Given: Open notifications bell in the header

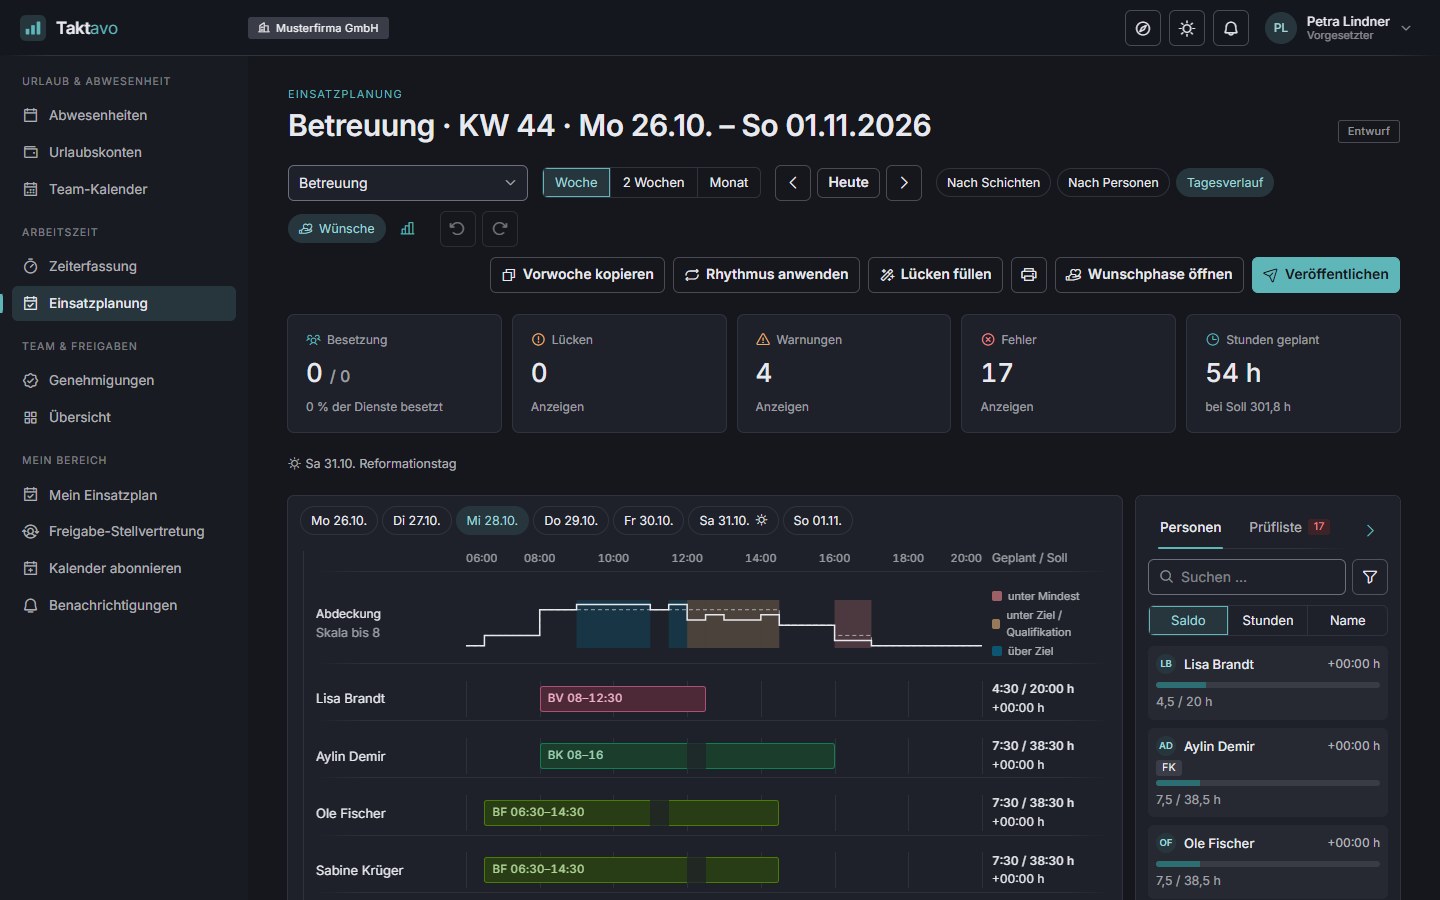Looking at the screenshot, I should (1231, 28).
